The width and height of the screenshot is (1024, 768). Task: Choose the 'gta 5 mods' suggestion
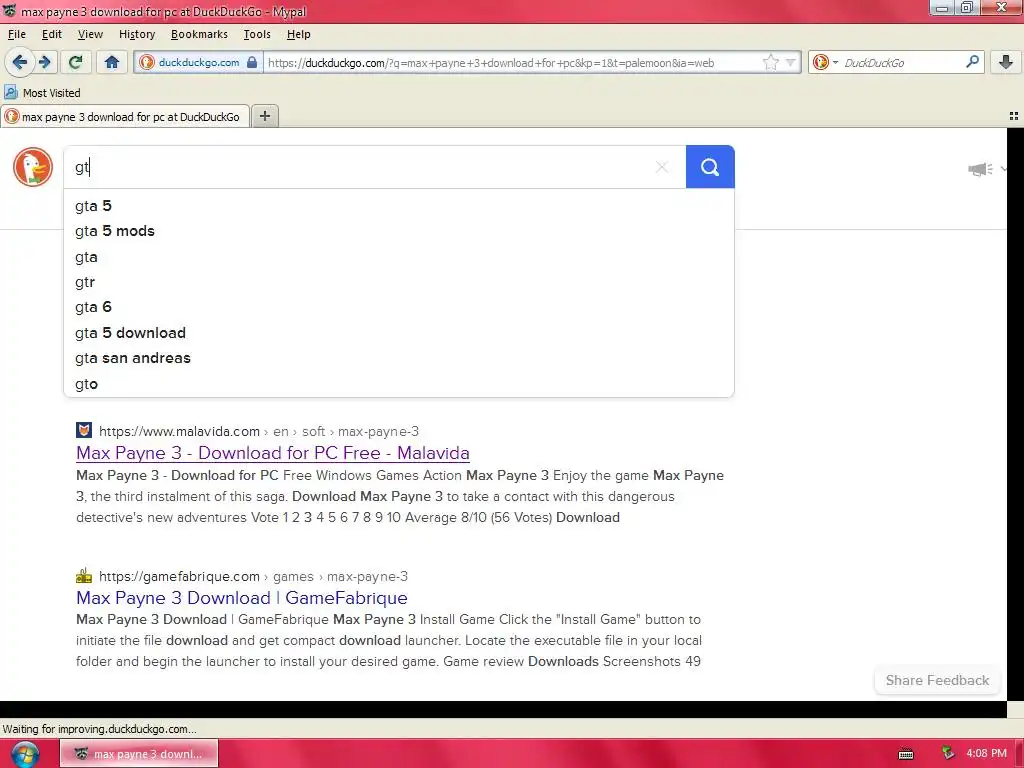[x=398, y=231]
